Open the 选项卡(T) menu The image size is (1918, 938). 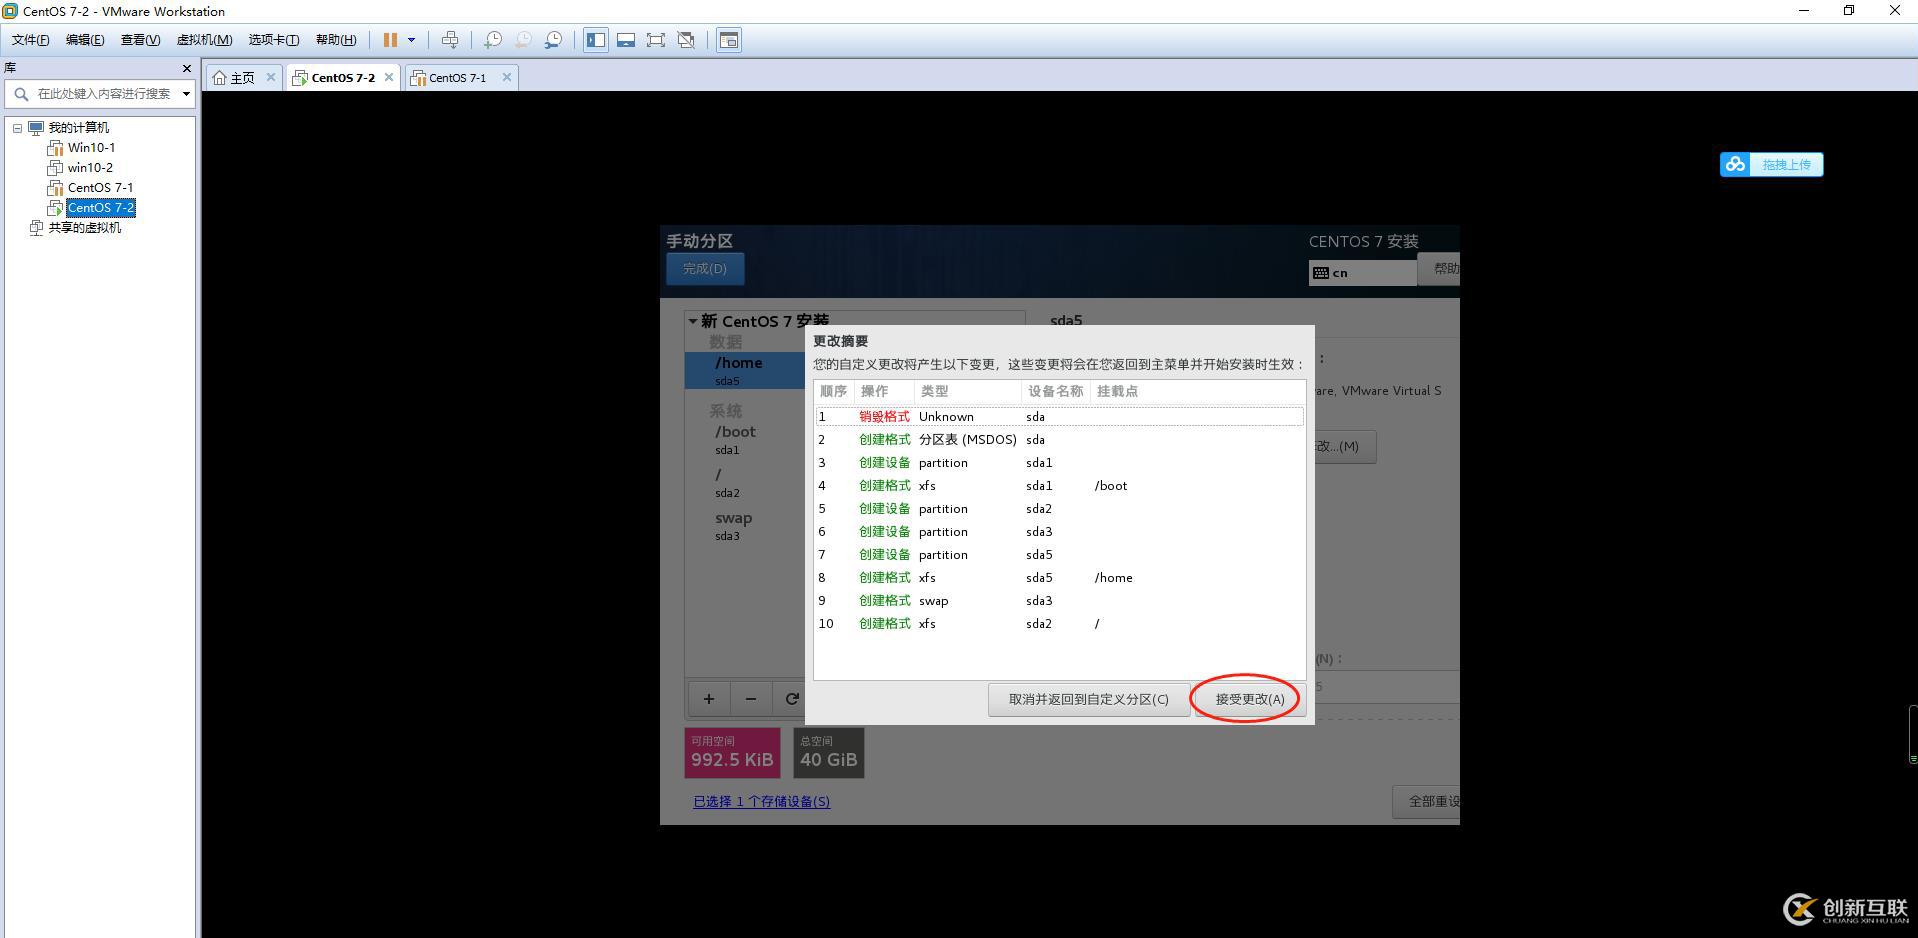coord(274,40)
